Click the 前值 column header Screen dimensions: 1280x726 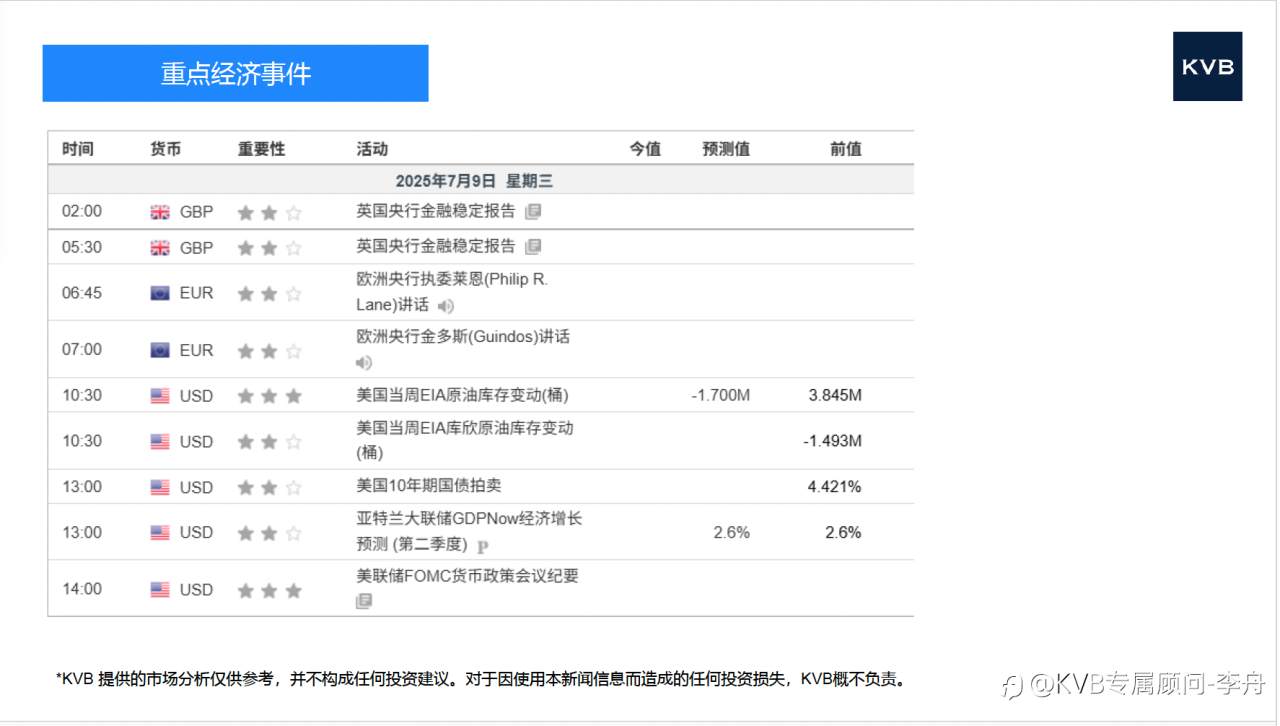pyautogui.click(x=845, y=149)
